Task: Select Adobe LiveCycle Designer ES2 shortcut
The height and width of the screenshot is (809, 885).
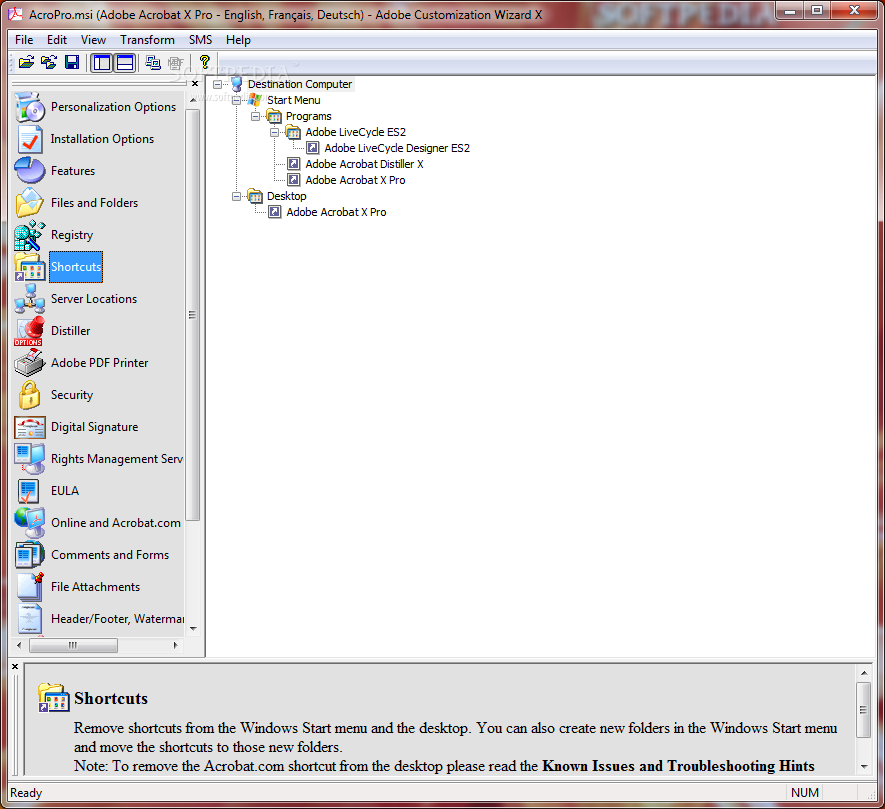Action: (397, 148)
